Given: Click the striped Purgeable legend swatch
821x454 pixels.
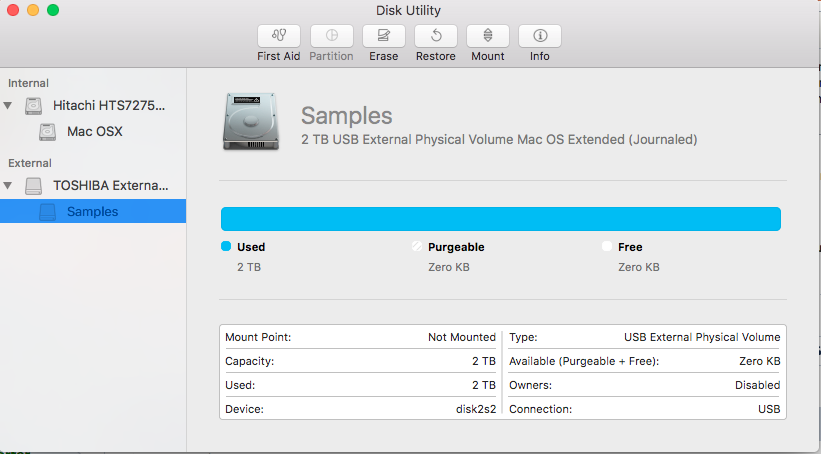Looking at the screenshot, I should coord(417,246).
